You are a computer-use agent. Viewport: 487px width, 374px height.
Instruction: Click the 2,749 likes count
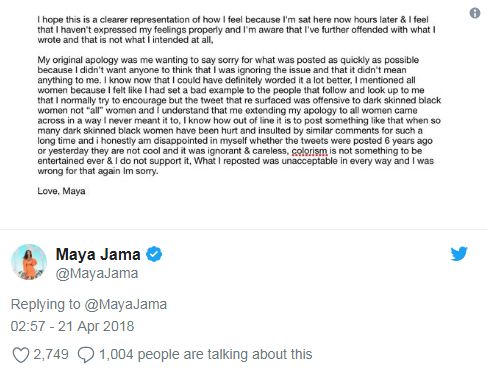(51, 354)
